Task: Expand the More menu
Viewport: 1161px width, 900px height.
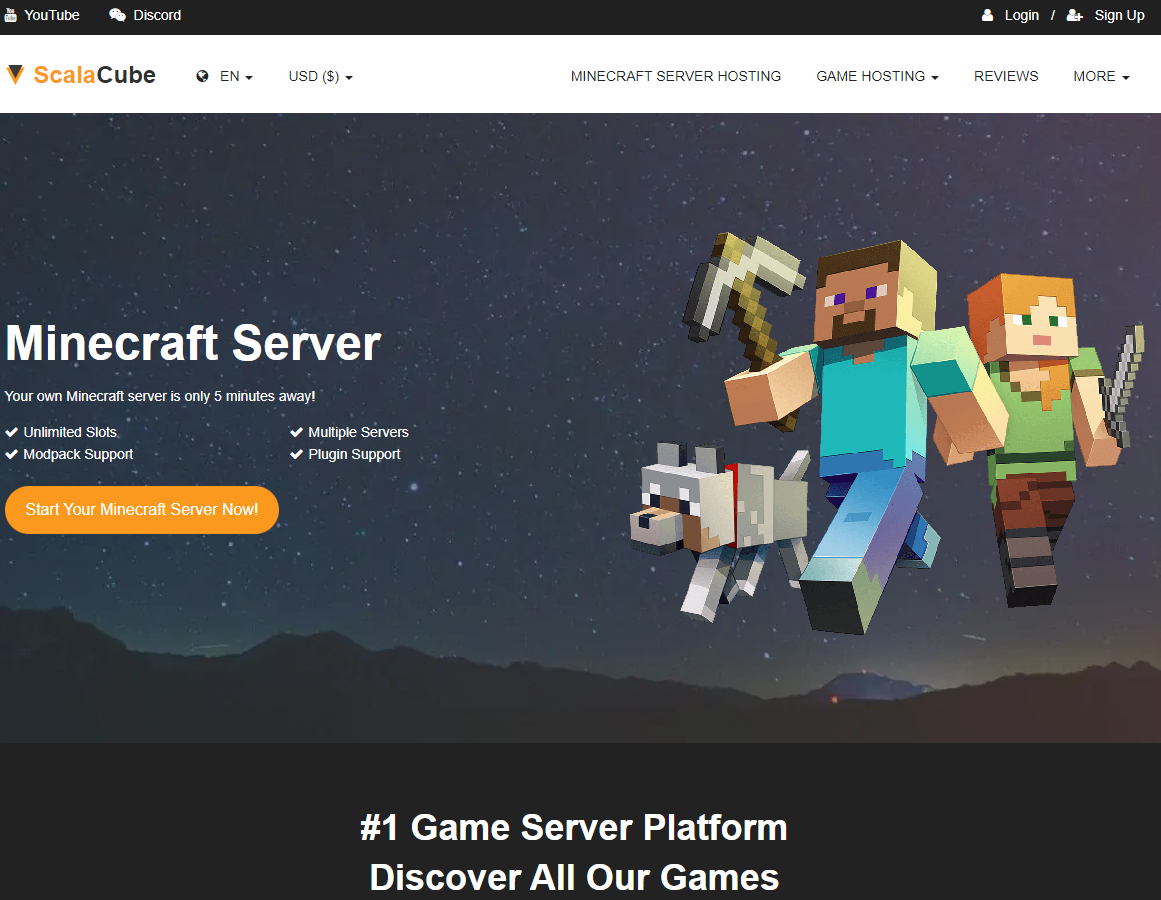Action: pyautogui.click(x=1101, y=76)
